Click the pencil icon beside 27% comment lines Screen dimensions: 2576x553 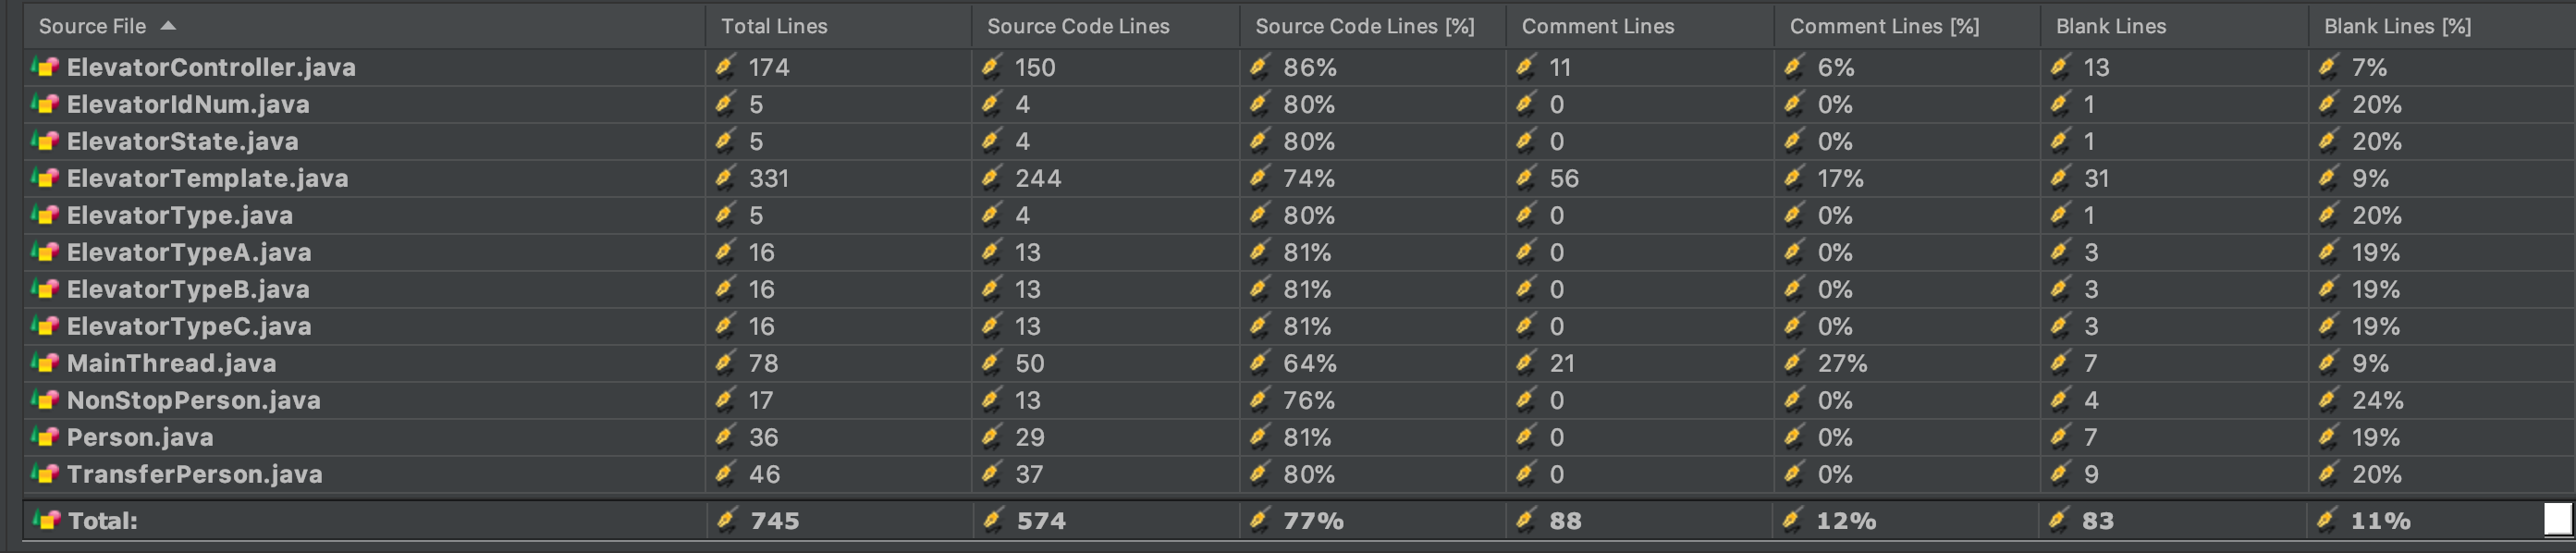click(x=1794, y=363)
